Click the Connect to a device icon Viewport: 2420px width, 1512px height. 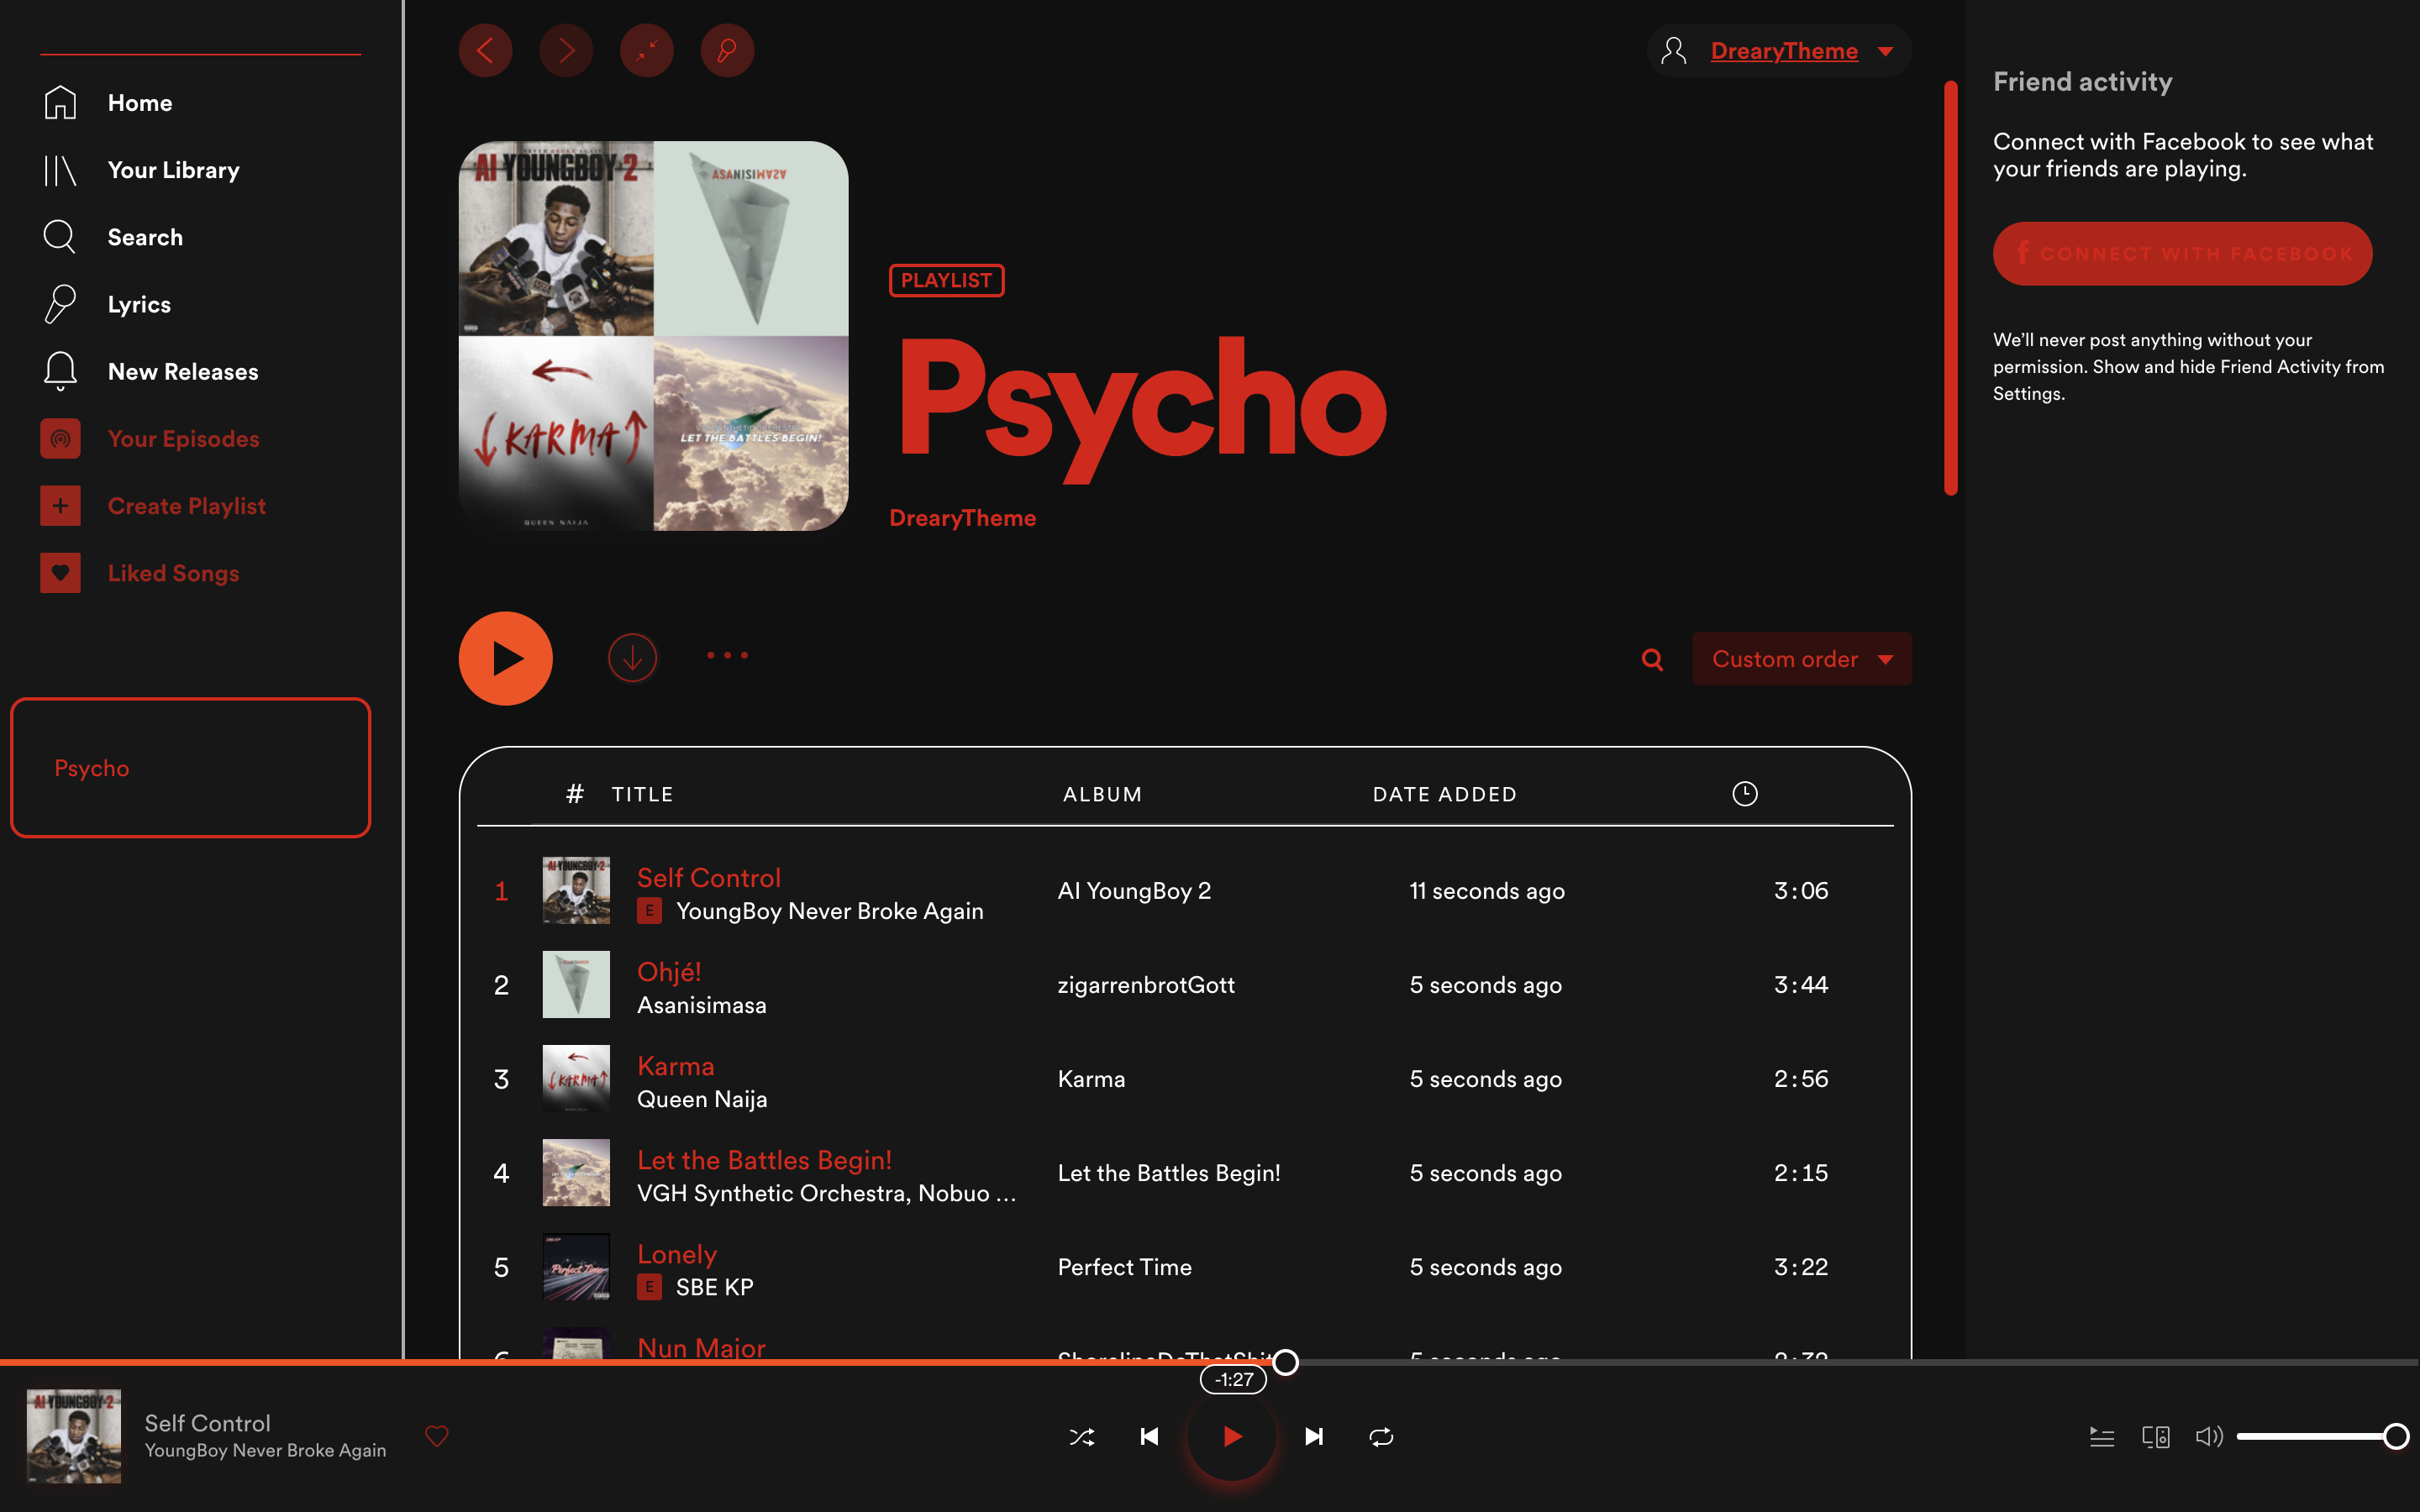pyautogui.click(x=2156, y=1436)
